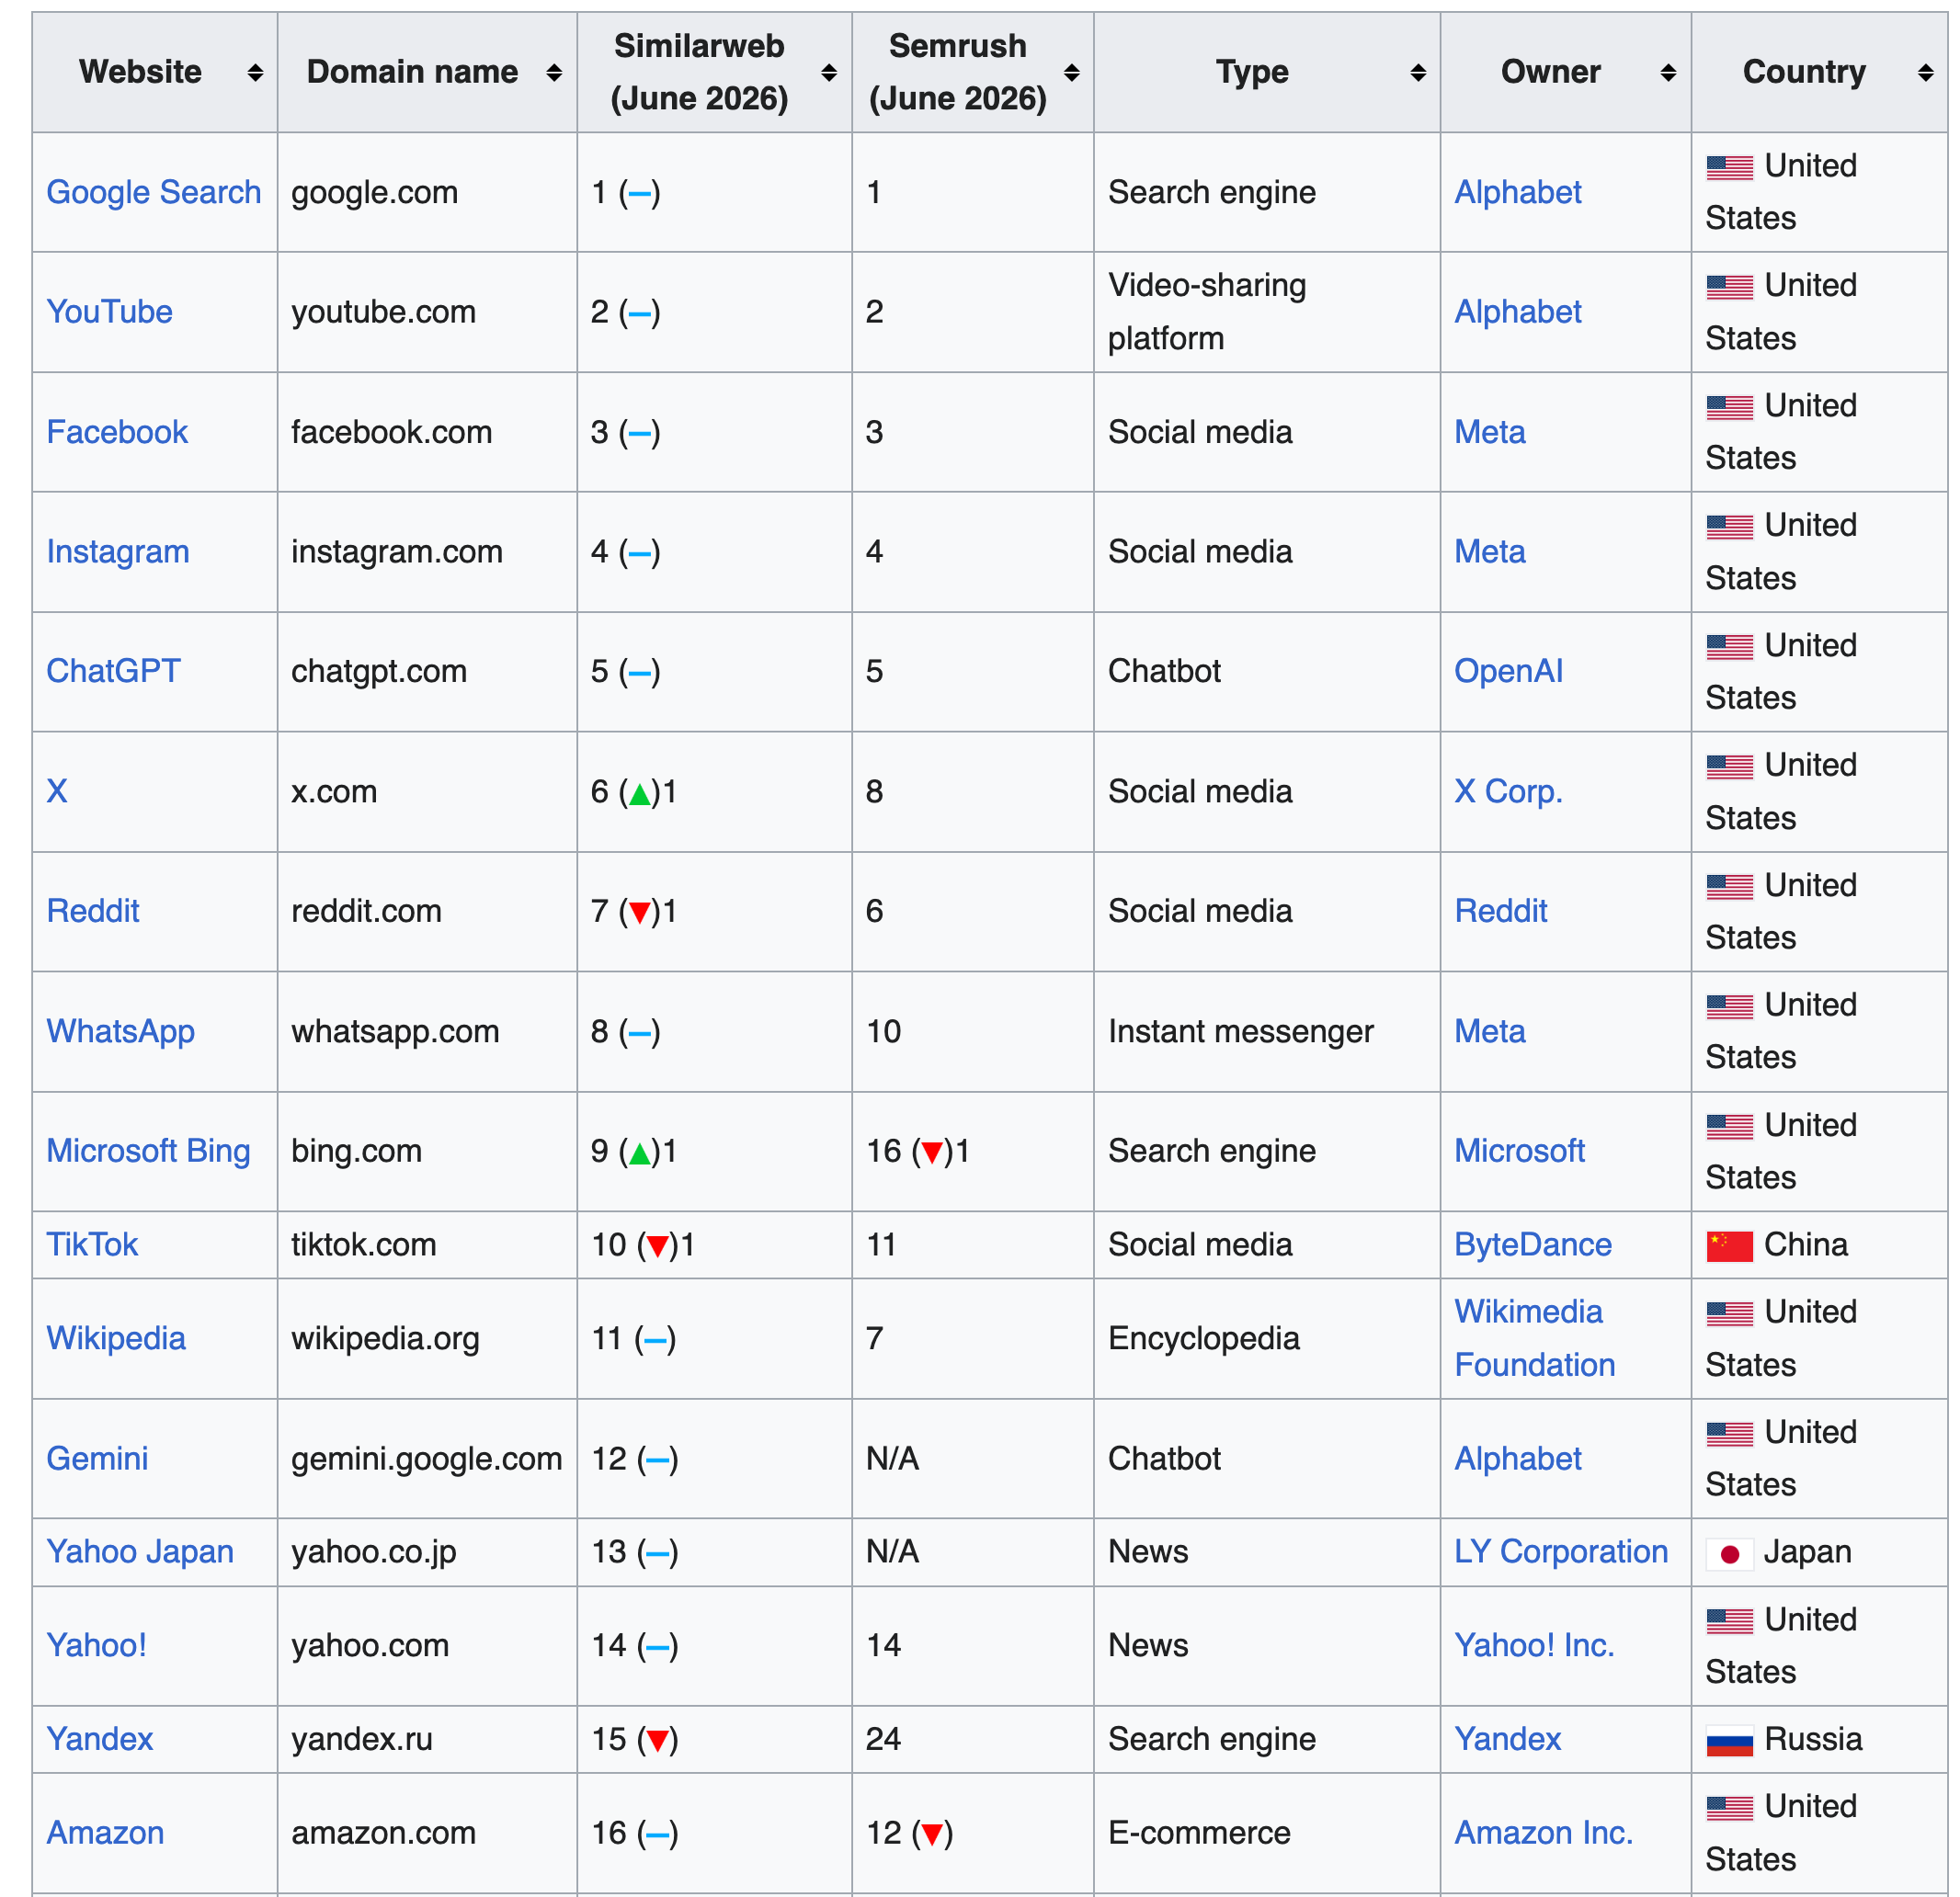Sort by Country column arrows
The width and height of the screenshot is (1960, 1897).
click(x=1926, y=72)
